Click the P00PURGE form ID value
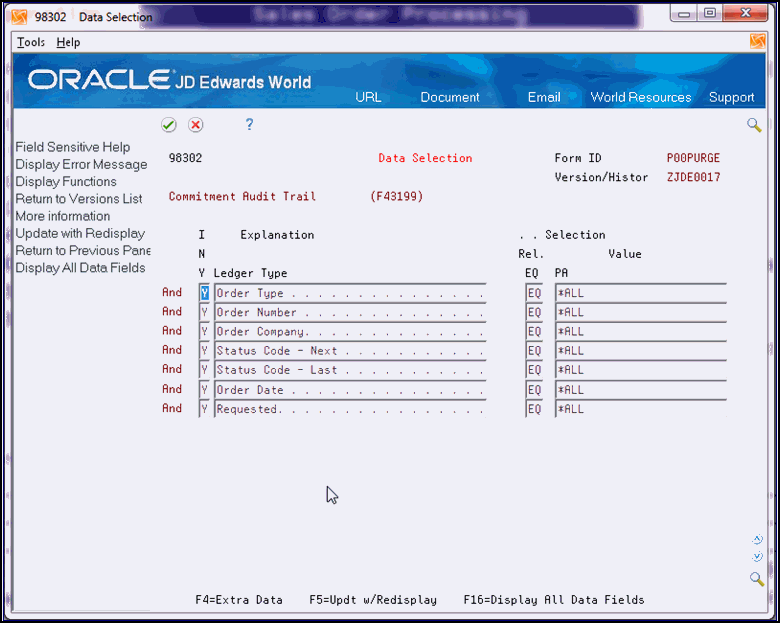Screen dimensions: 780x623 693,158
